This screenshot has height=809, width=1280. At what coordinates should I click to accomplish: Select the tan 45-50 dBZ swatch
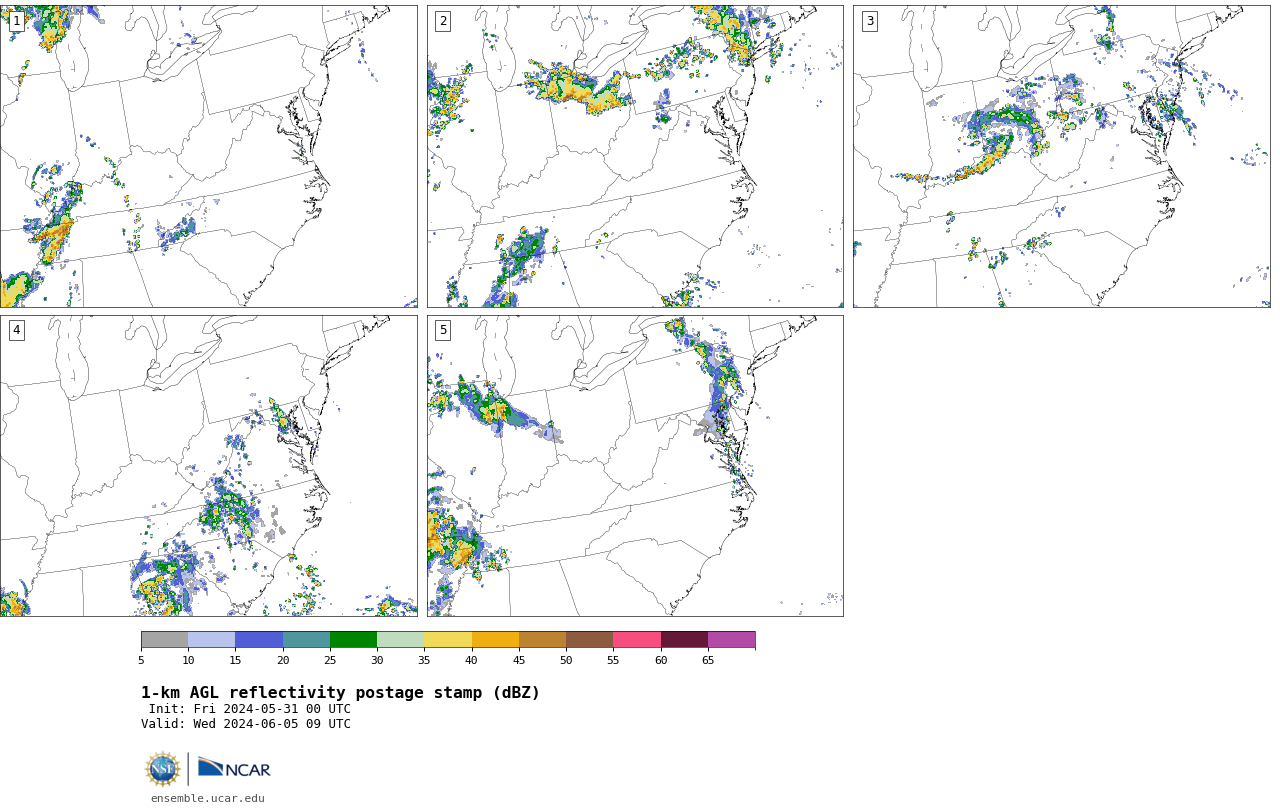point(542,640)
